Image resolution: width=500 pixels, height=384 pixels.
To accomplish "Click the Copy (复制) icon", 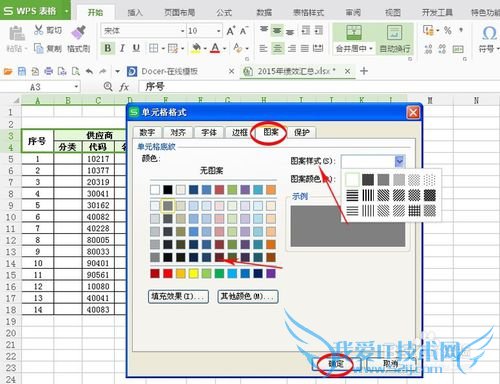I will point(39,49).
